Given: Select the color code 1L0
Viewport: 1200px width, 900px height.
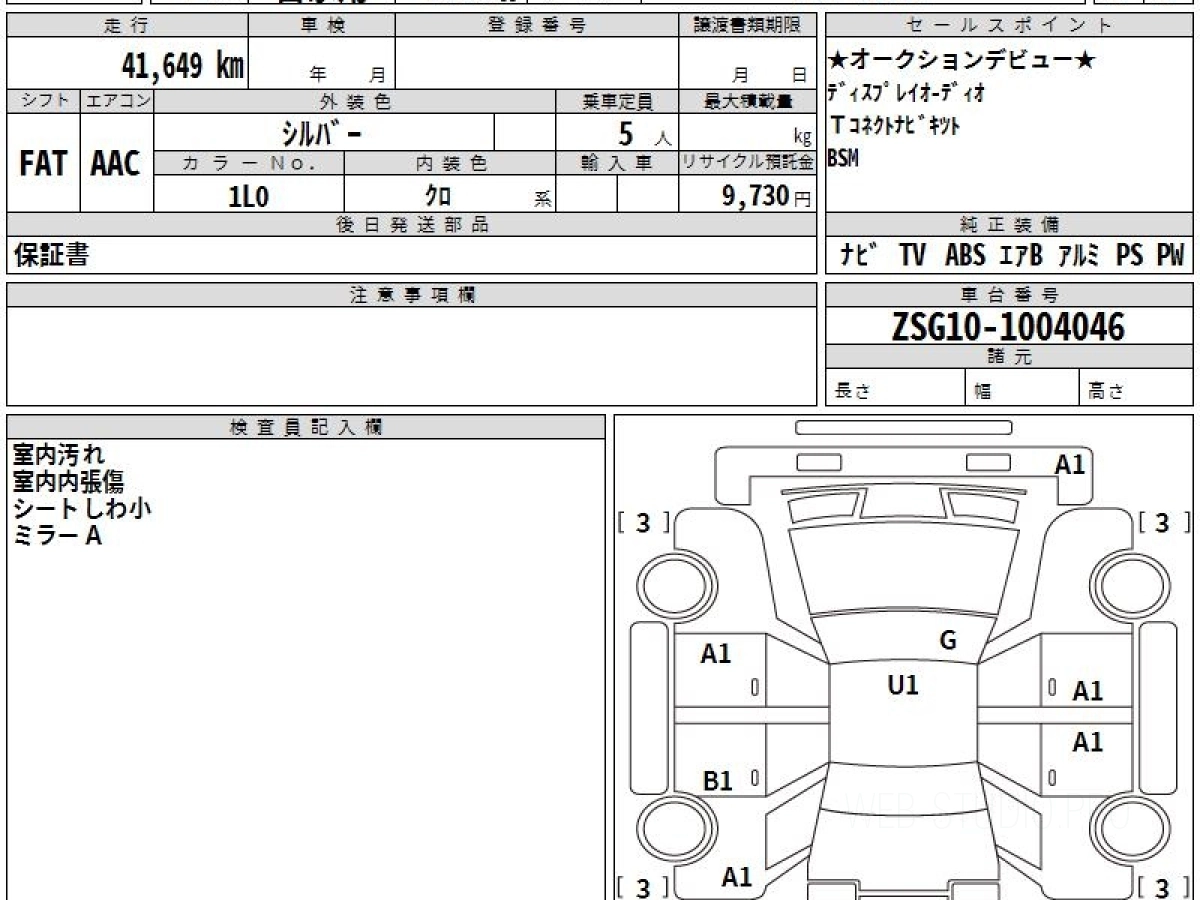Looking at the screenshot, I should 249,197.
